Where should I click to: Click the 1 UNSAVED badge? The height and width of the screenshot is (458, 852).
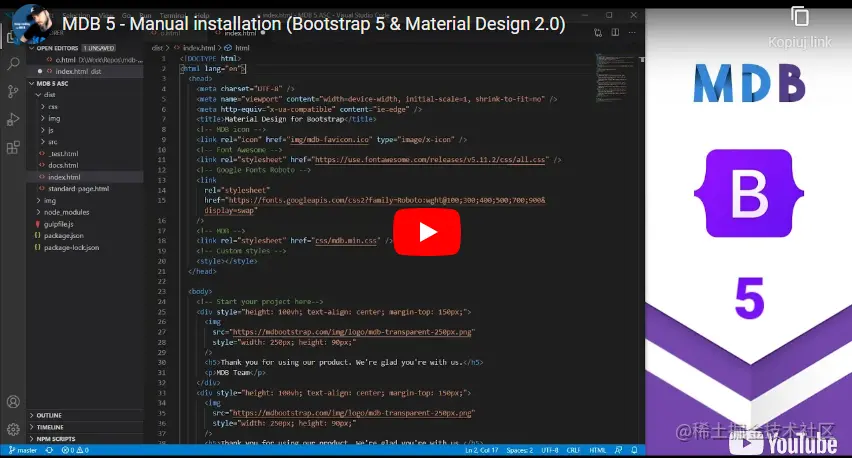point(99,48)
